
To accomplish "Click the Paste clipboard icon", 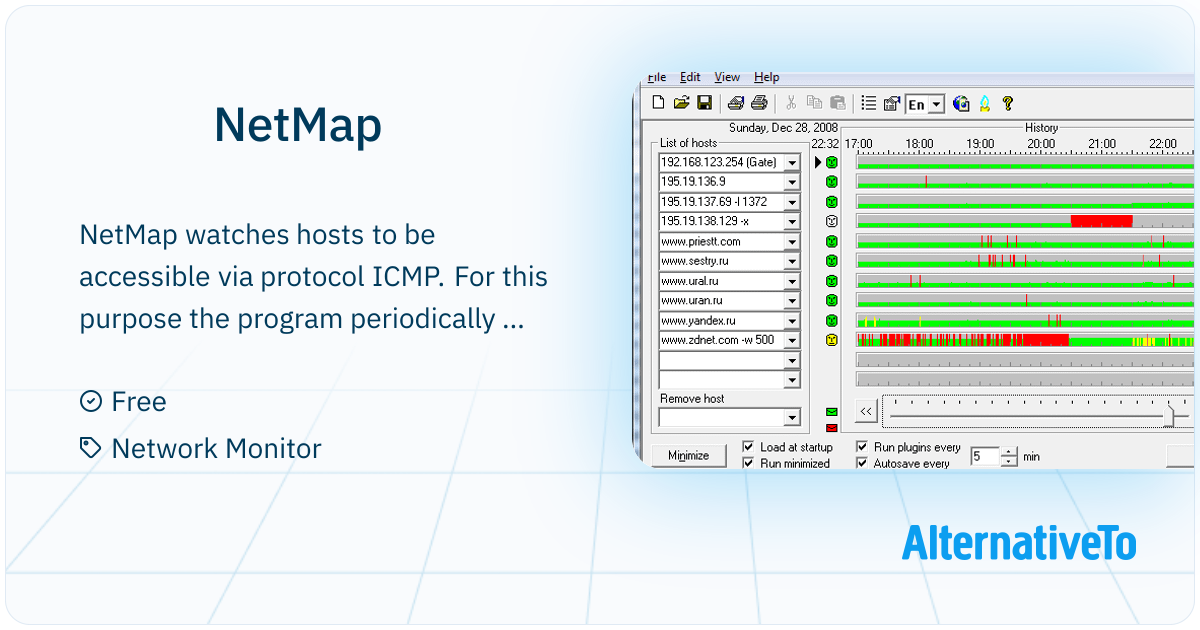I will click(838, 103).
